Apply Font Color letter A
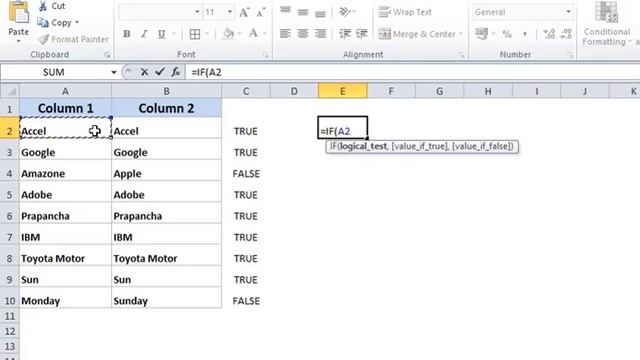 coord(253,33)
